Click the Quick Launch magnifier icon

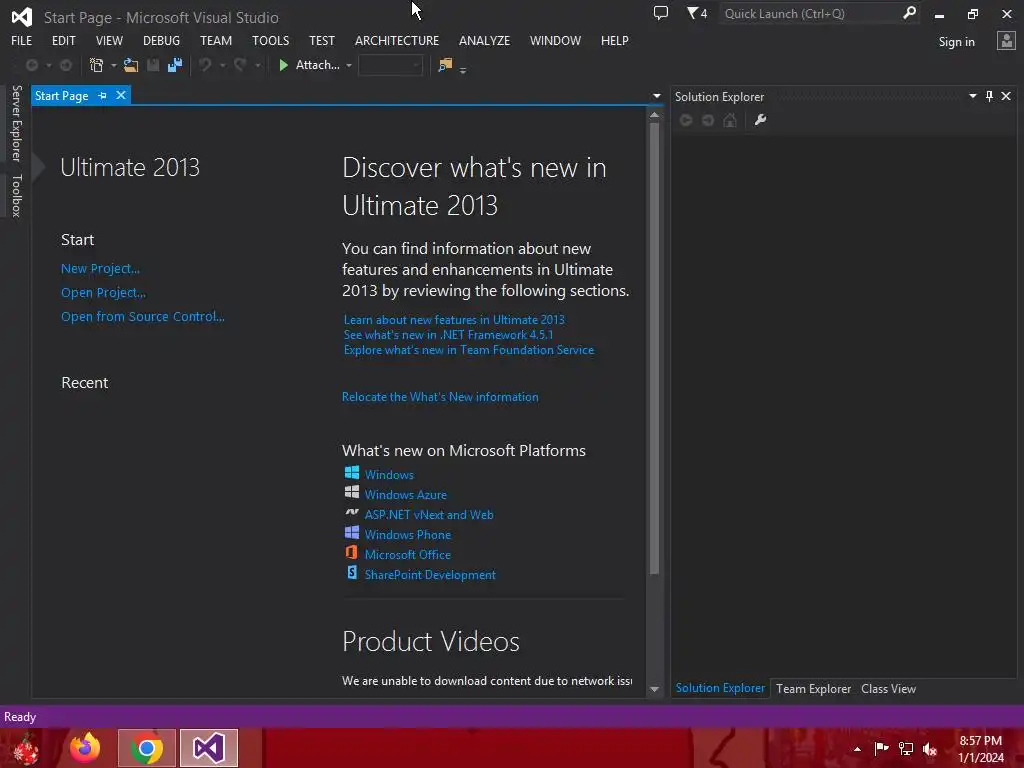909,13
